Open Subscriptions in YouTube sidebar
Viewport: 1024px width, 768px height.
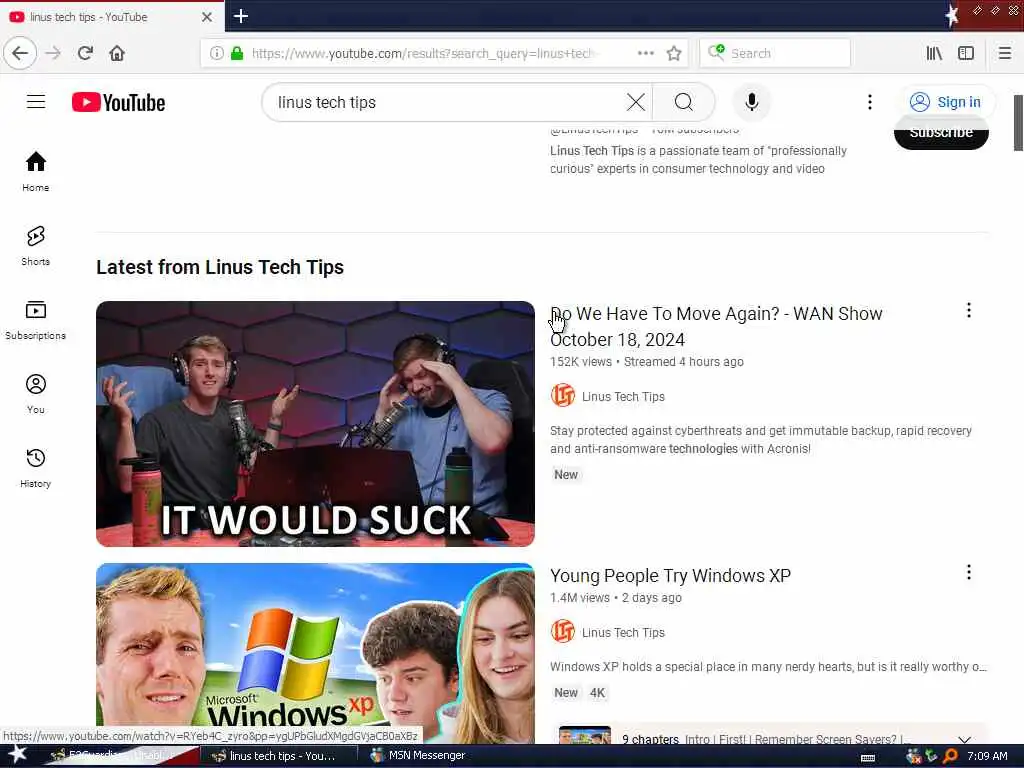36,319
